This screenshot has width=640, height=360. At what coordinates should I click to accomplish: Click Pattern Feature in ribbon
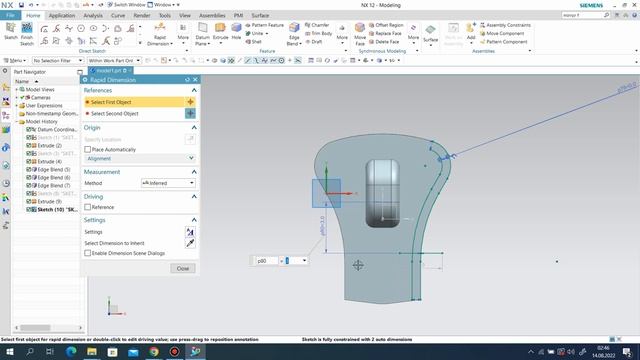click(x=264, y=25)
